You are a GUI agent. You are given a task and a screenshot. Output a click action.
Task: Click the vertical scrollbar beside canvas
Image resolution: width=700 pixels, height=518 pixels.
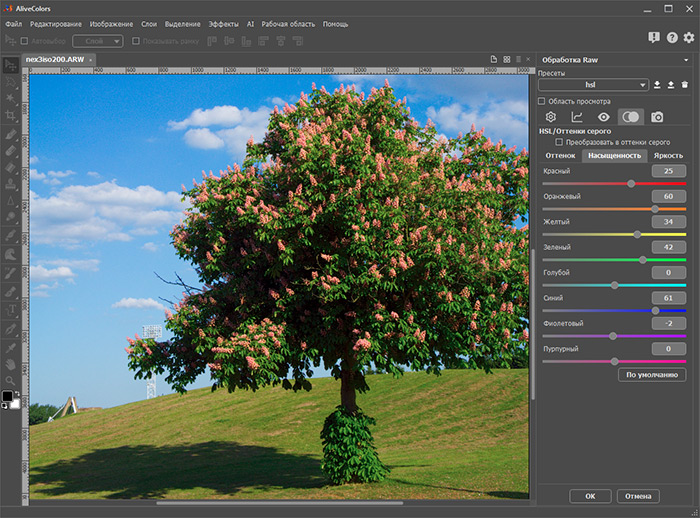(533, 324)
